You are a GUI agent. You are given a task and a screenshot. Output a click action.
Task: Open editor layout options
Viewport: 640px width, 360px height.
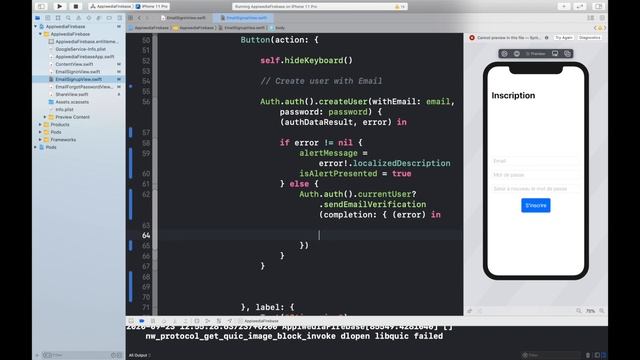point(591,18)
